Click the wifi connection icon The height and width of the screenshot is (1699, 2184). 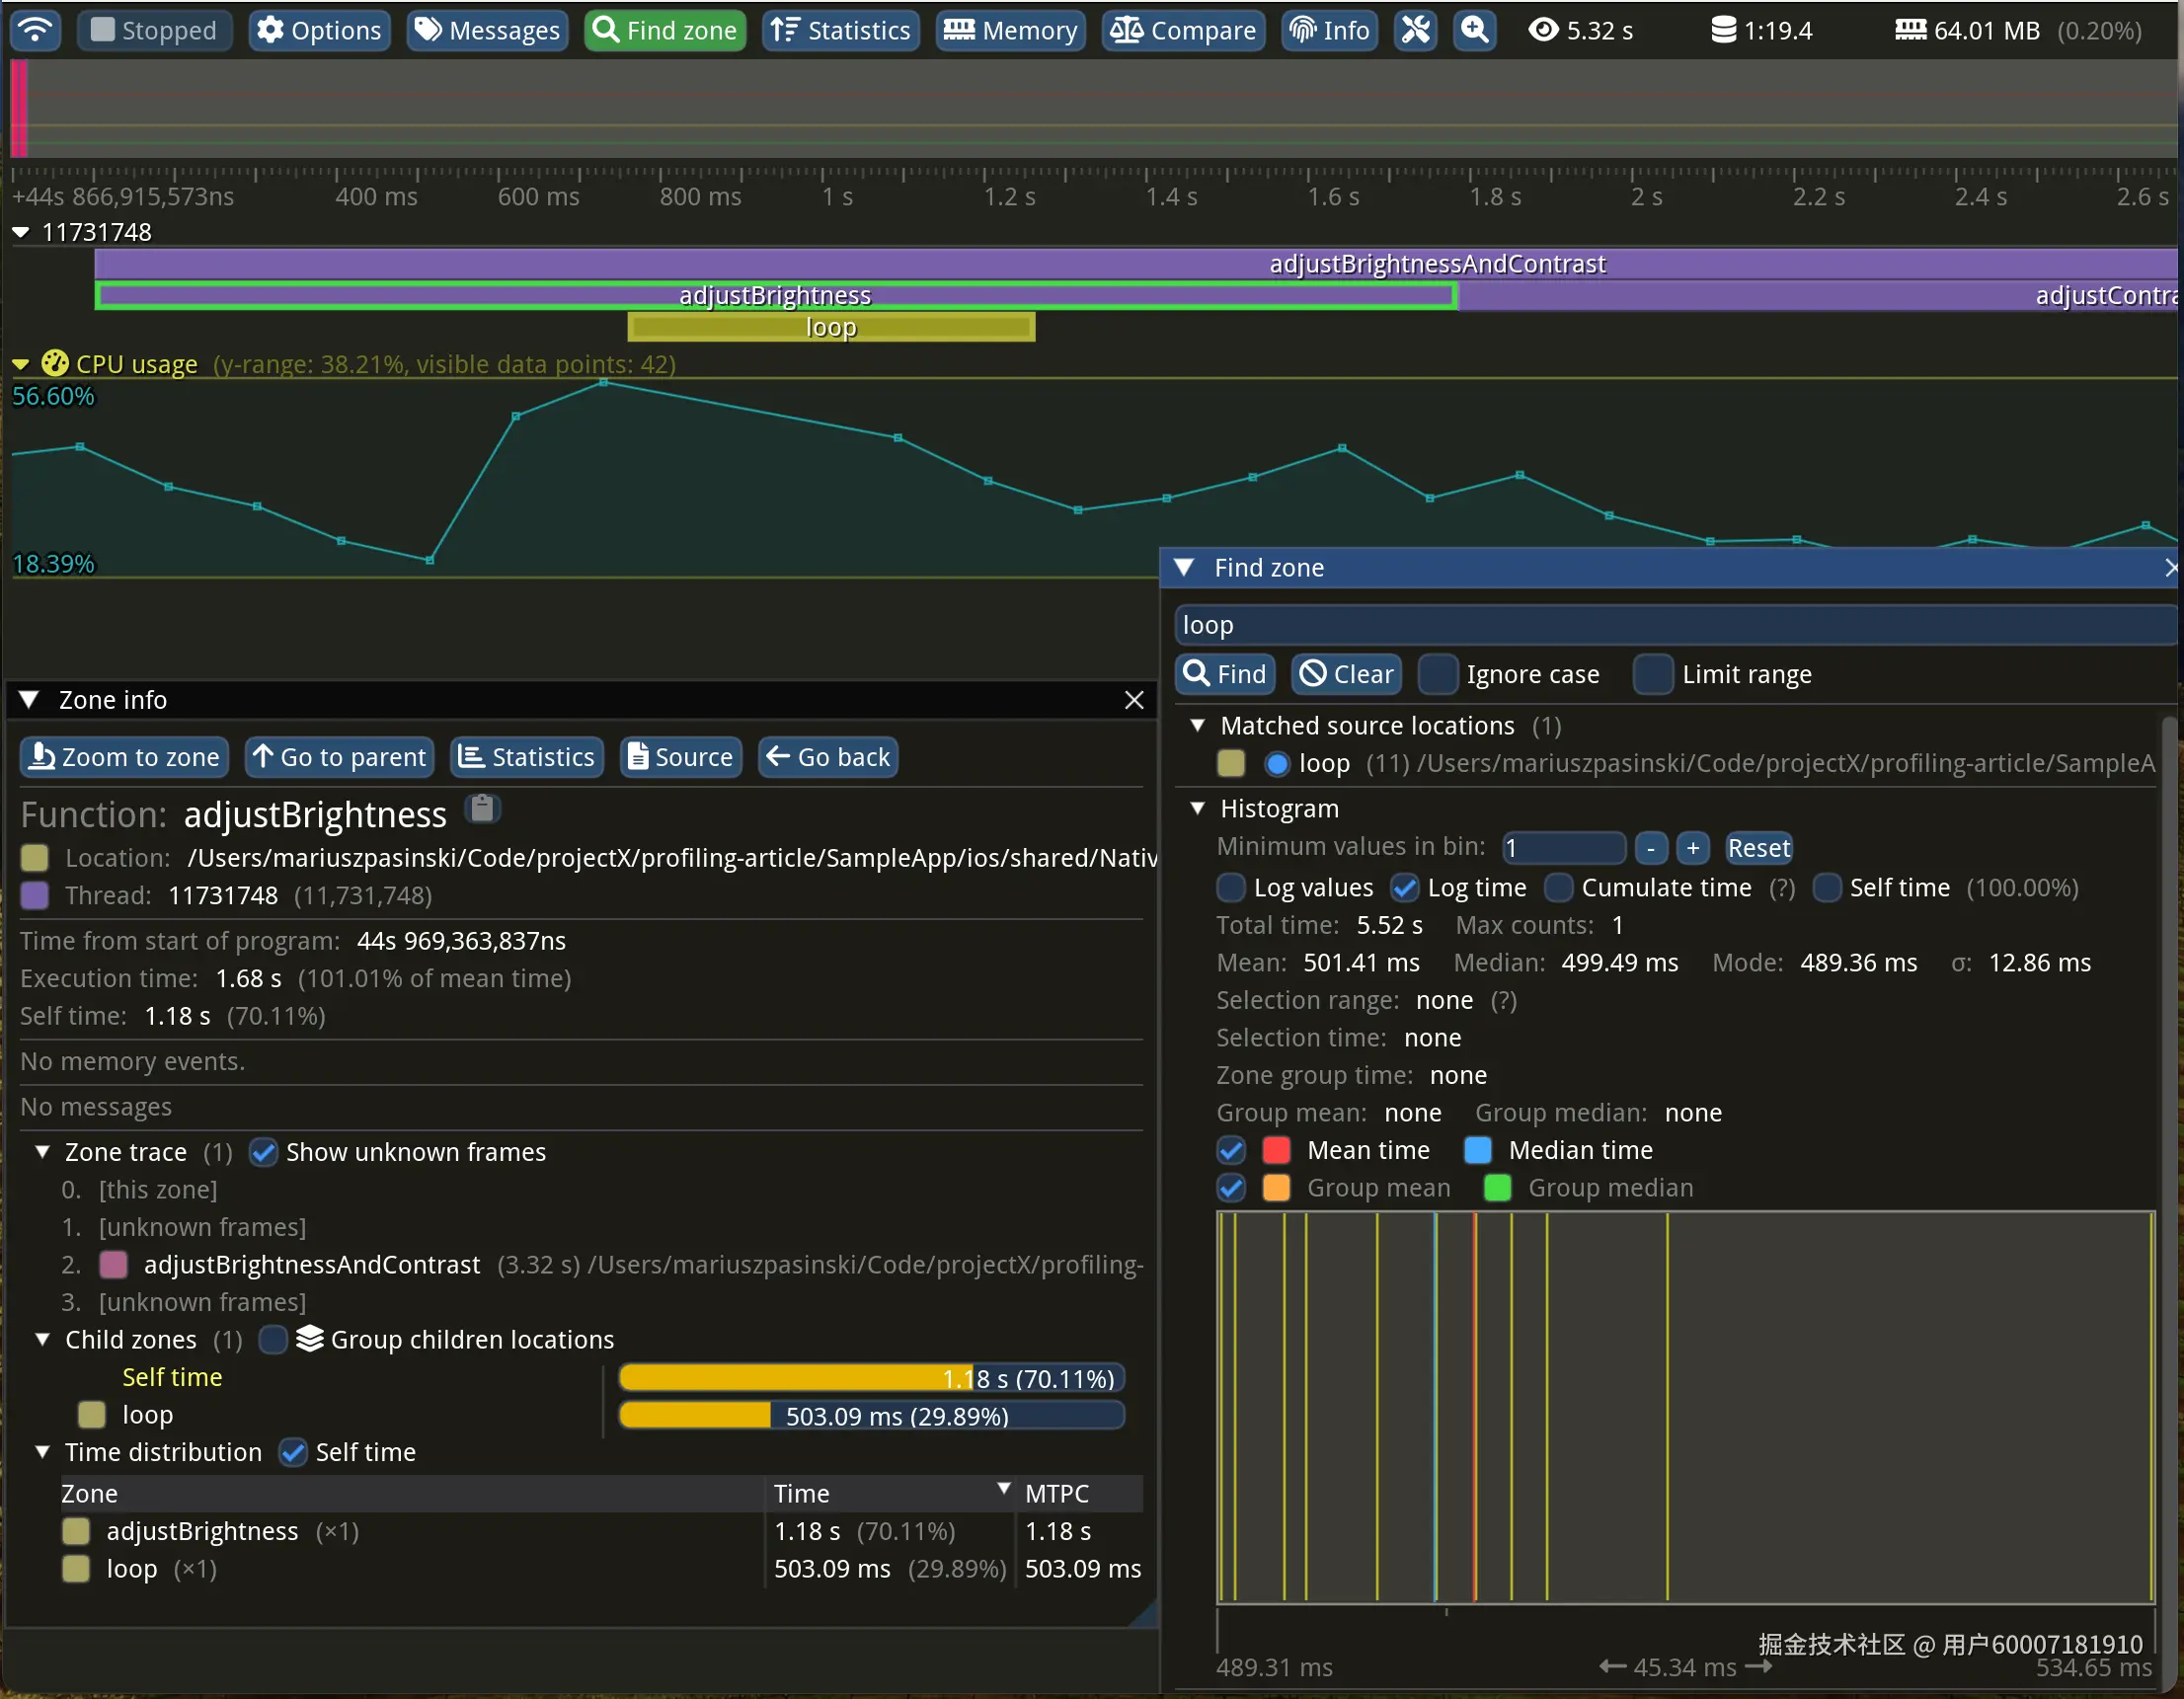pyautogui.click(x=35, y=30)
